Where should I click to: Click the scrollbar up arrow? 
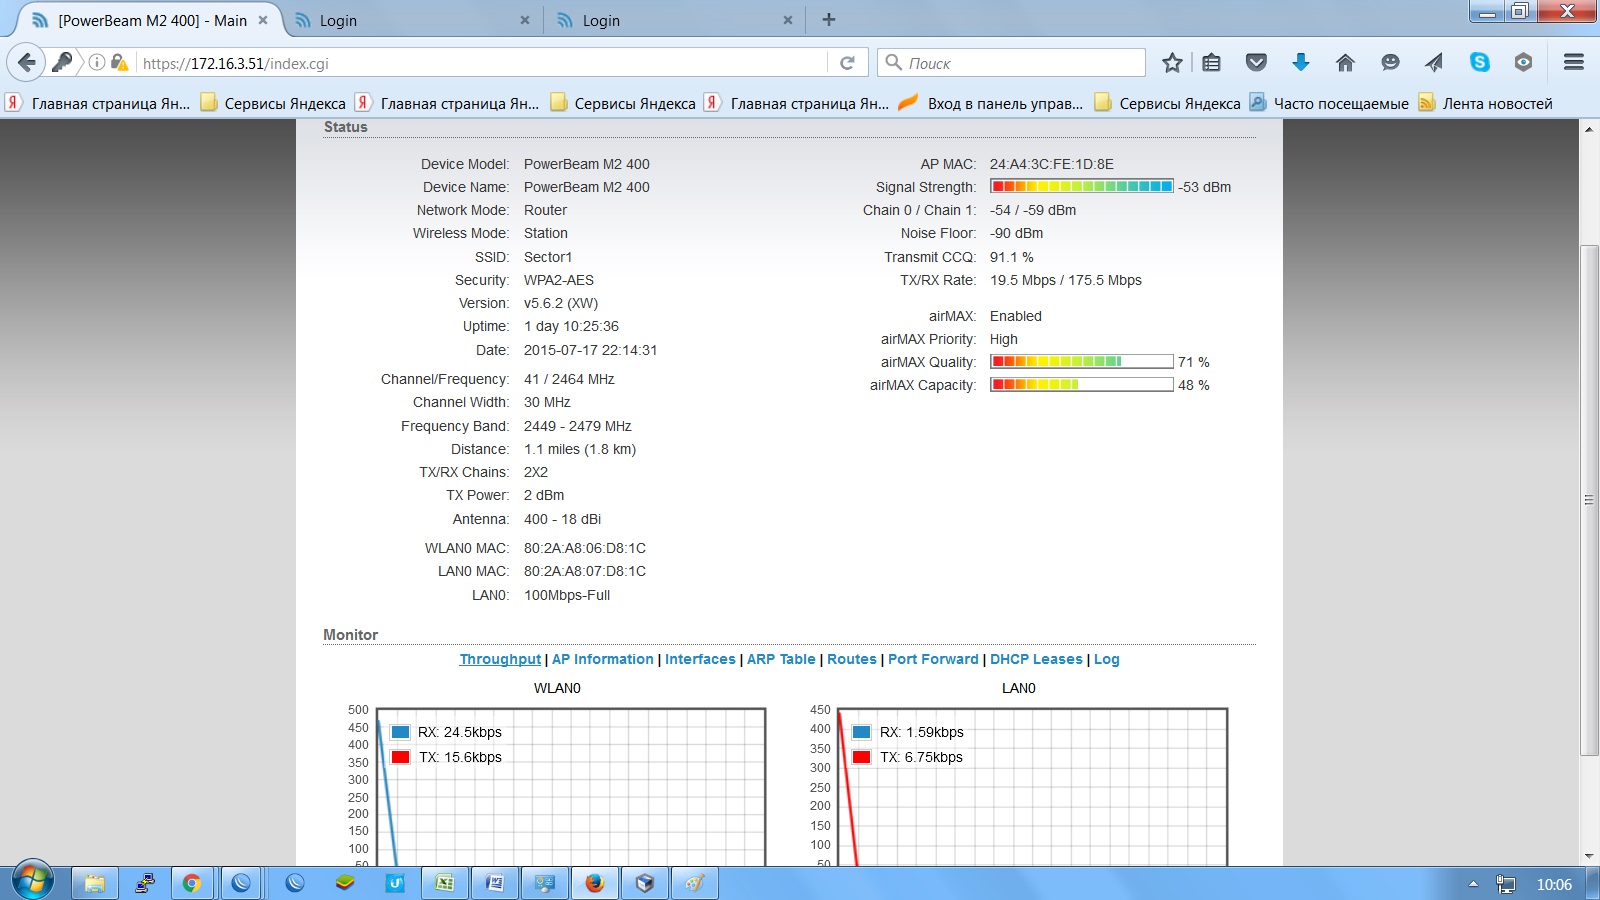click(x=1589, y=129)
